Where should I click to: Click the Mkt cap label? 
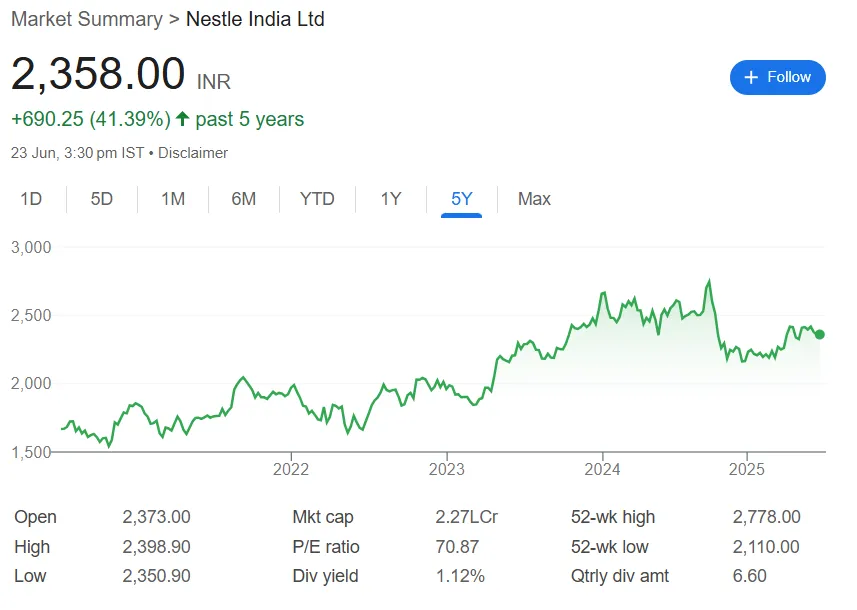pos(323,517)
